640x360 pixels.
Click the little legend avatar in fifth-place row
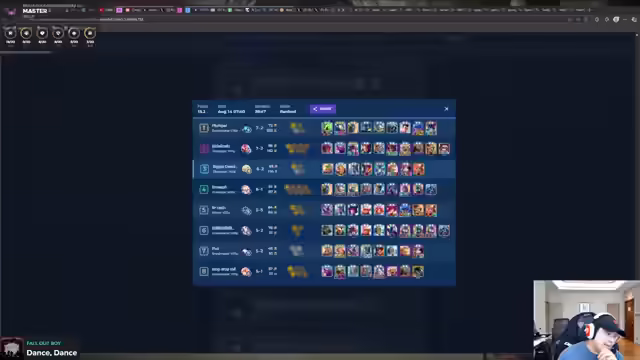click(x=247, y=211)
